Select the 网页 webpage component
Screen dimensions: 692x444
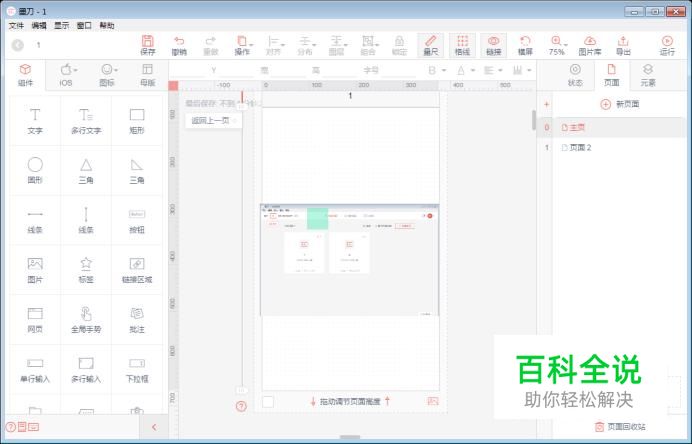(x=35, y=320)
